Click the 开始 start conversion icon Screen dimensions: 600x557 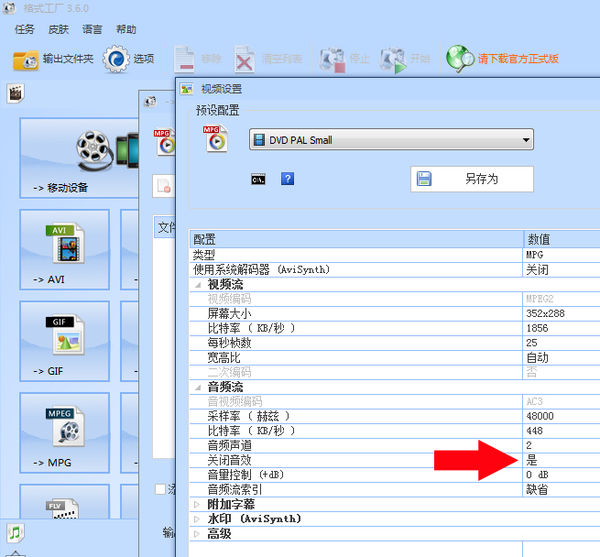[x=393, y=60]
